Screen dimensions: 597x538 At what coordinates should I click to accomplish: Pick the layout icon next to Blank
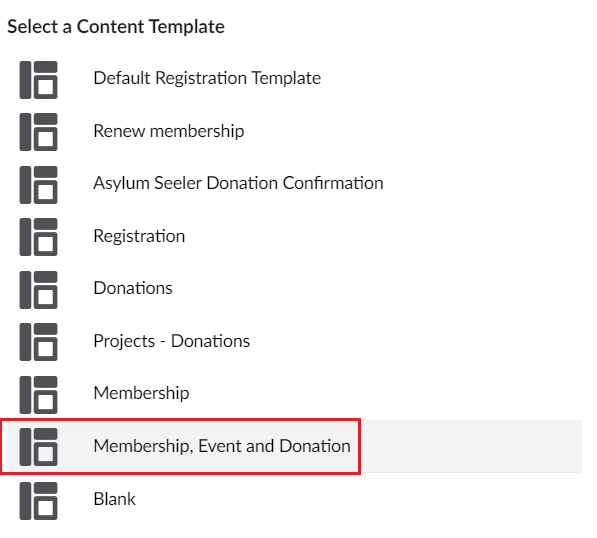coord(38,501)
